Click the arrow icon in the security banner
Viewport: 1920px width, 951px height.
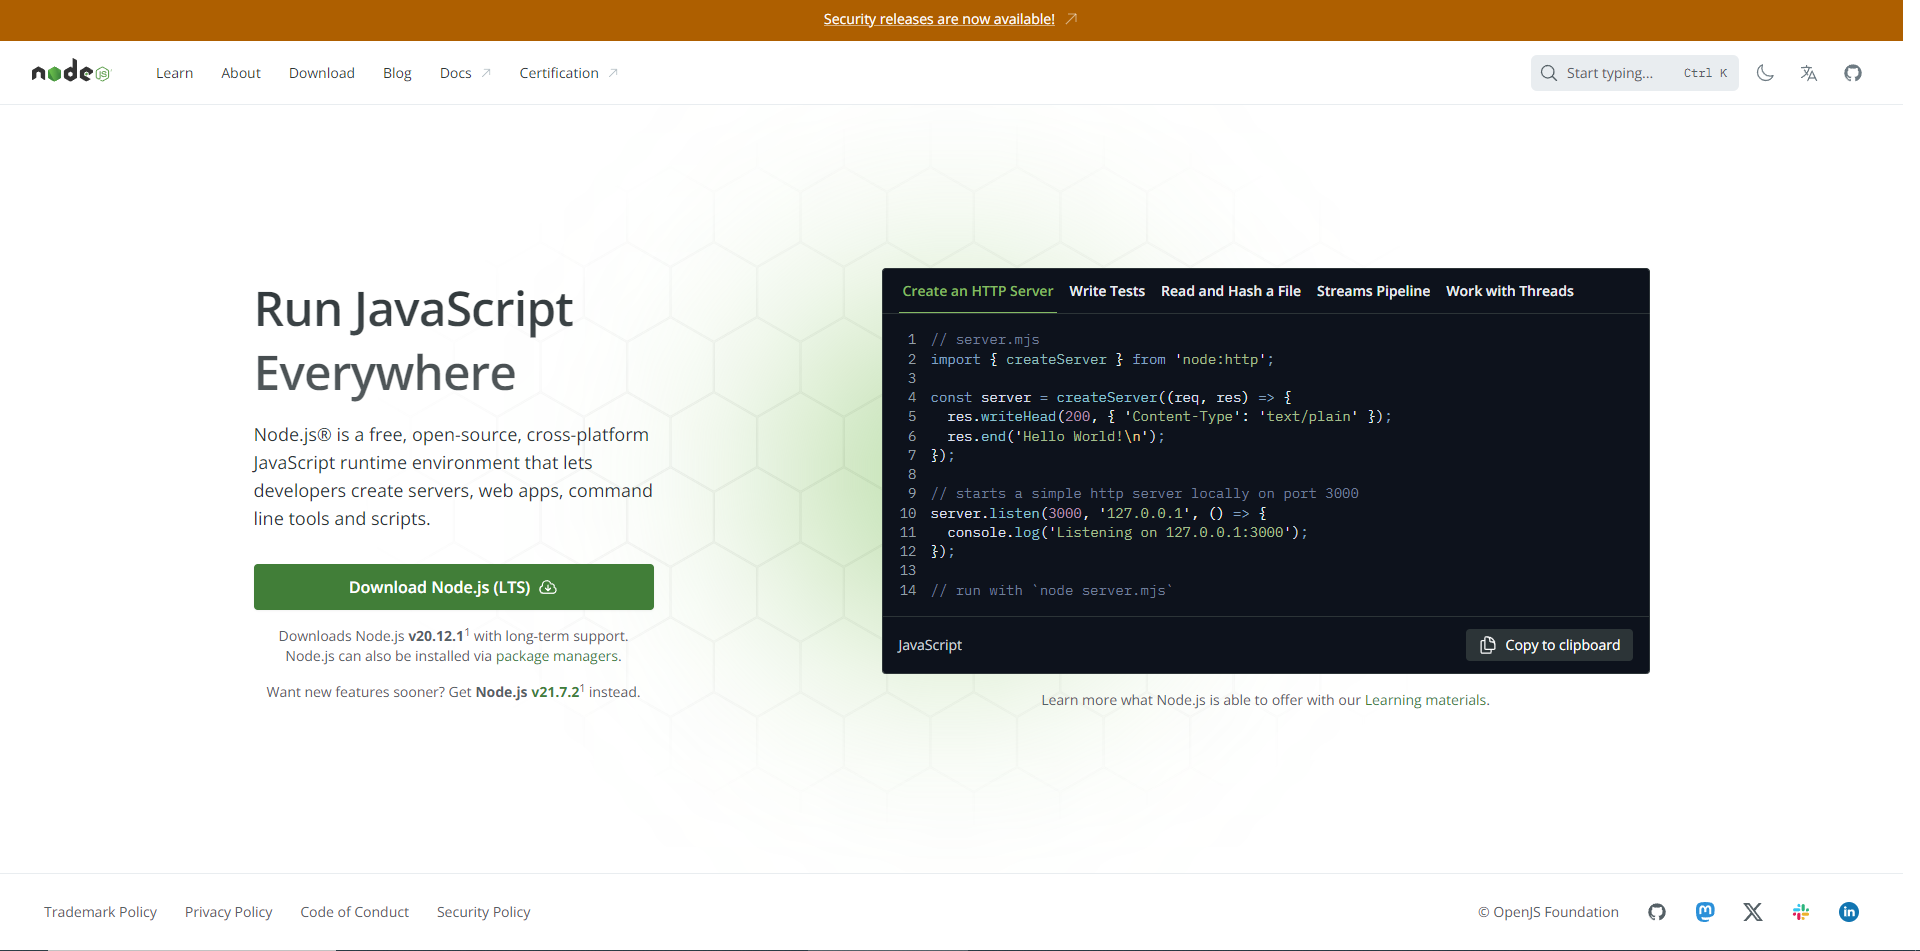point(1071,19)
